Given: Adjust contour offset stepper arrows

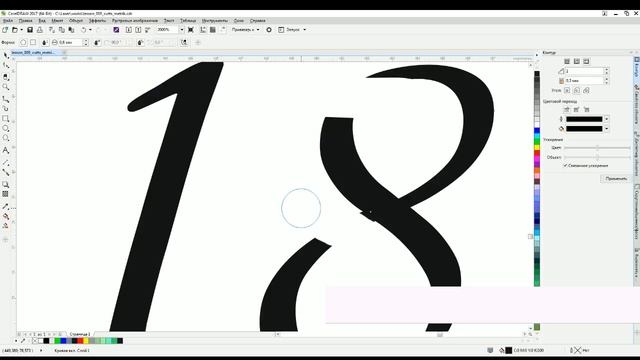Looking at the screenshot, I should (x=607, y=81).
